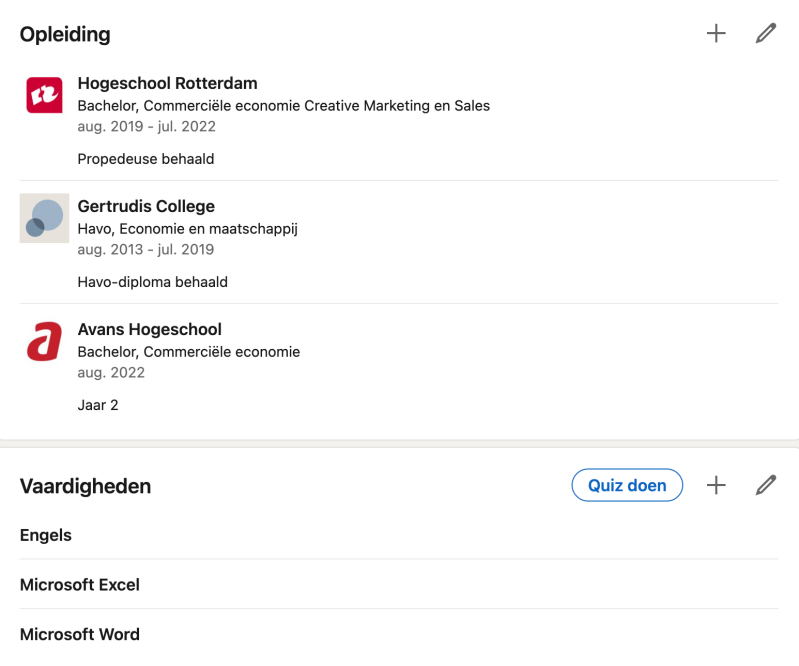Click the Jaar 2 description text
The height and width of the screenshot is (666, 799).
98,405
